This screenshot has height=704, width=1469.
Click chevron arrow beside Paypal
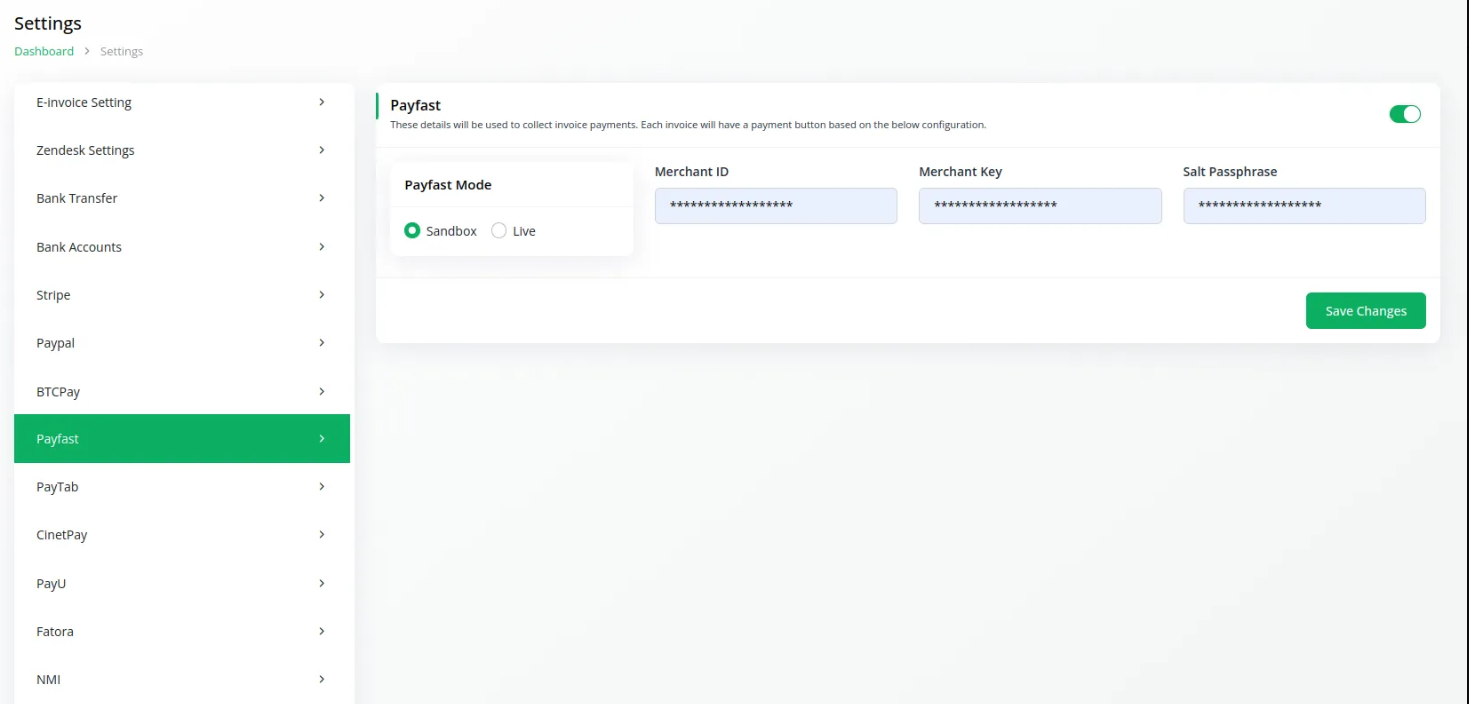(x=322, y=343)
